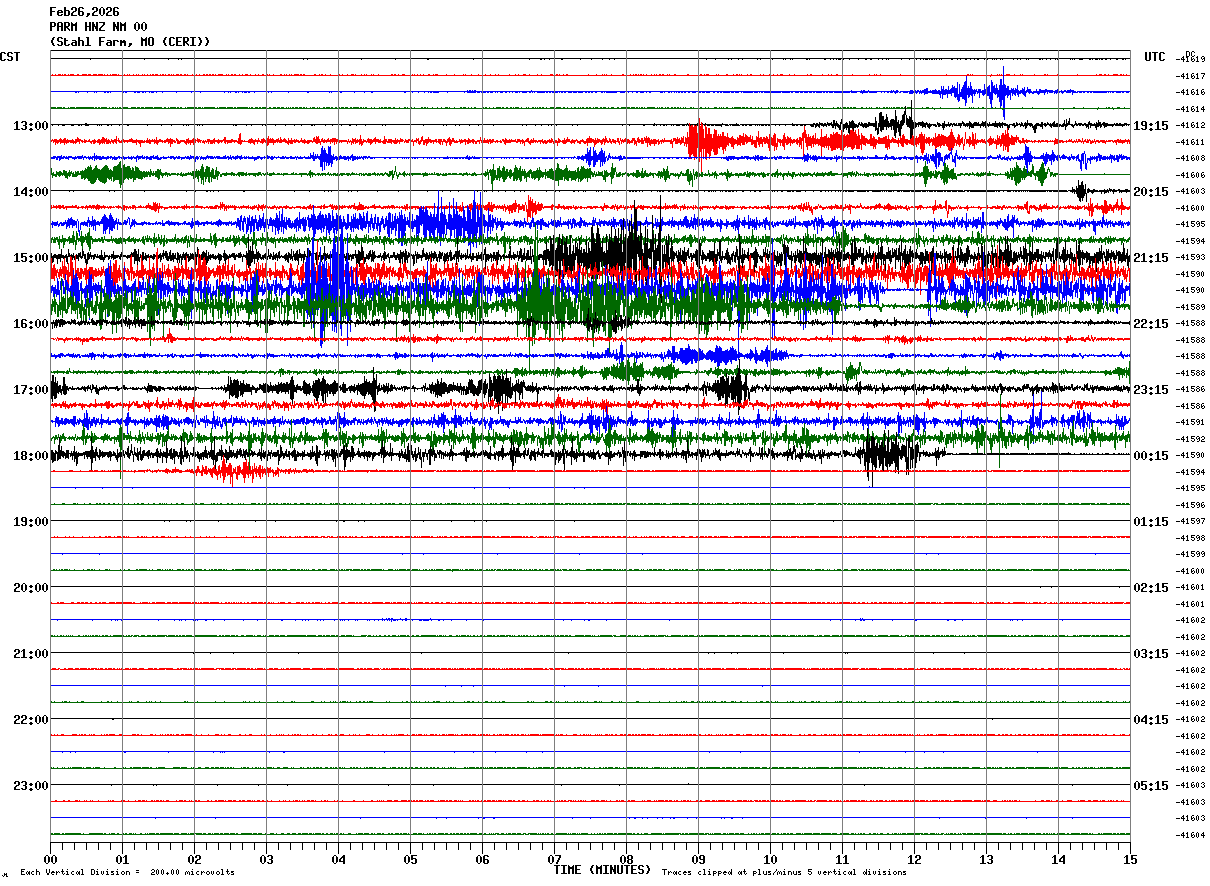Select the 00:15 UTC time label
The height and width of the screenshot is (886, 1210).
pyautogui.click(x=1150, y=456)
